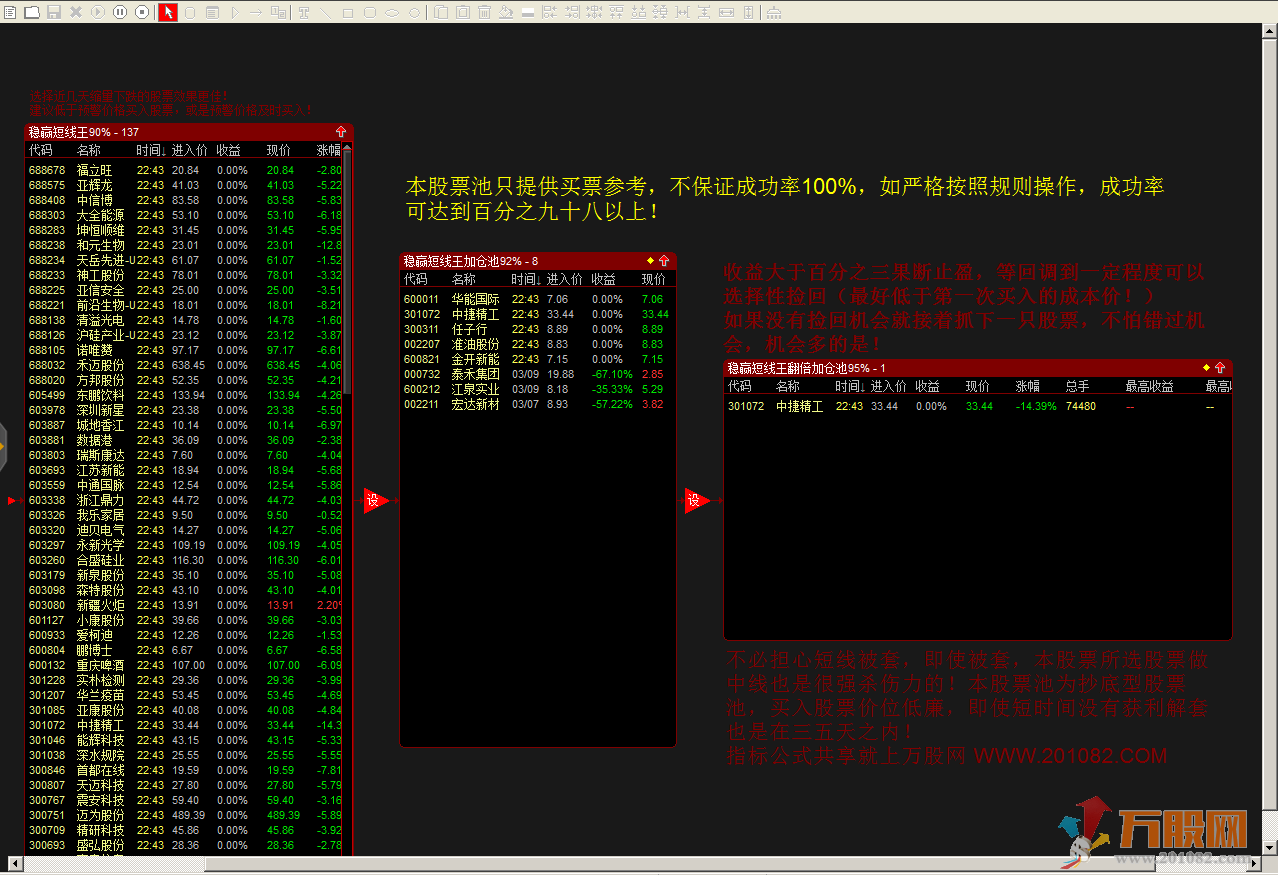Sort 稳赢短线王90% panel by 现价 column
The width and height of the screenshot is (1278, 875).
point(278,150)
